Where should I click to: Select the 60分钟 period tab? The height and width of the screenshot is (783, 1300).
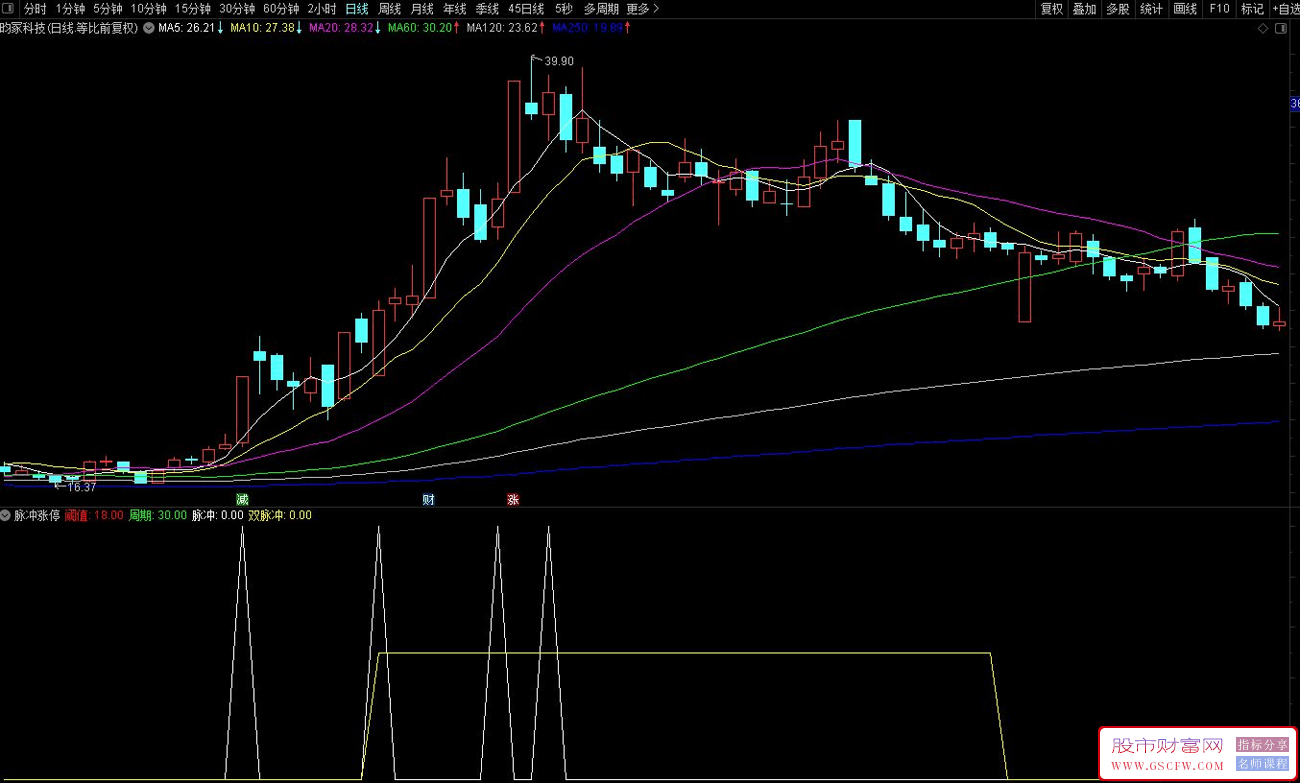click(x=281, y=9)
